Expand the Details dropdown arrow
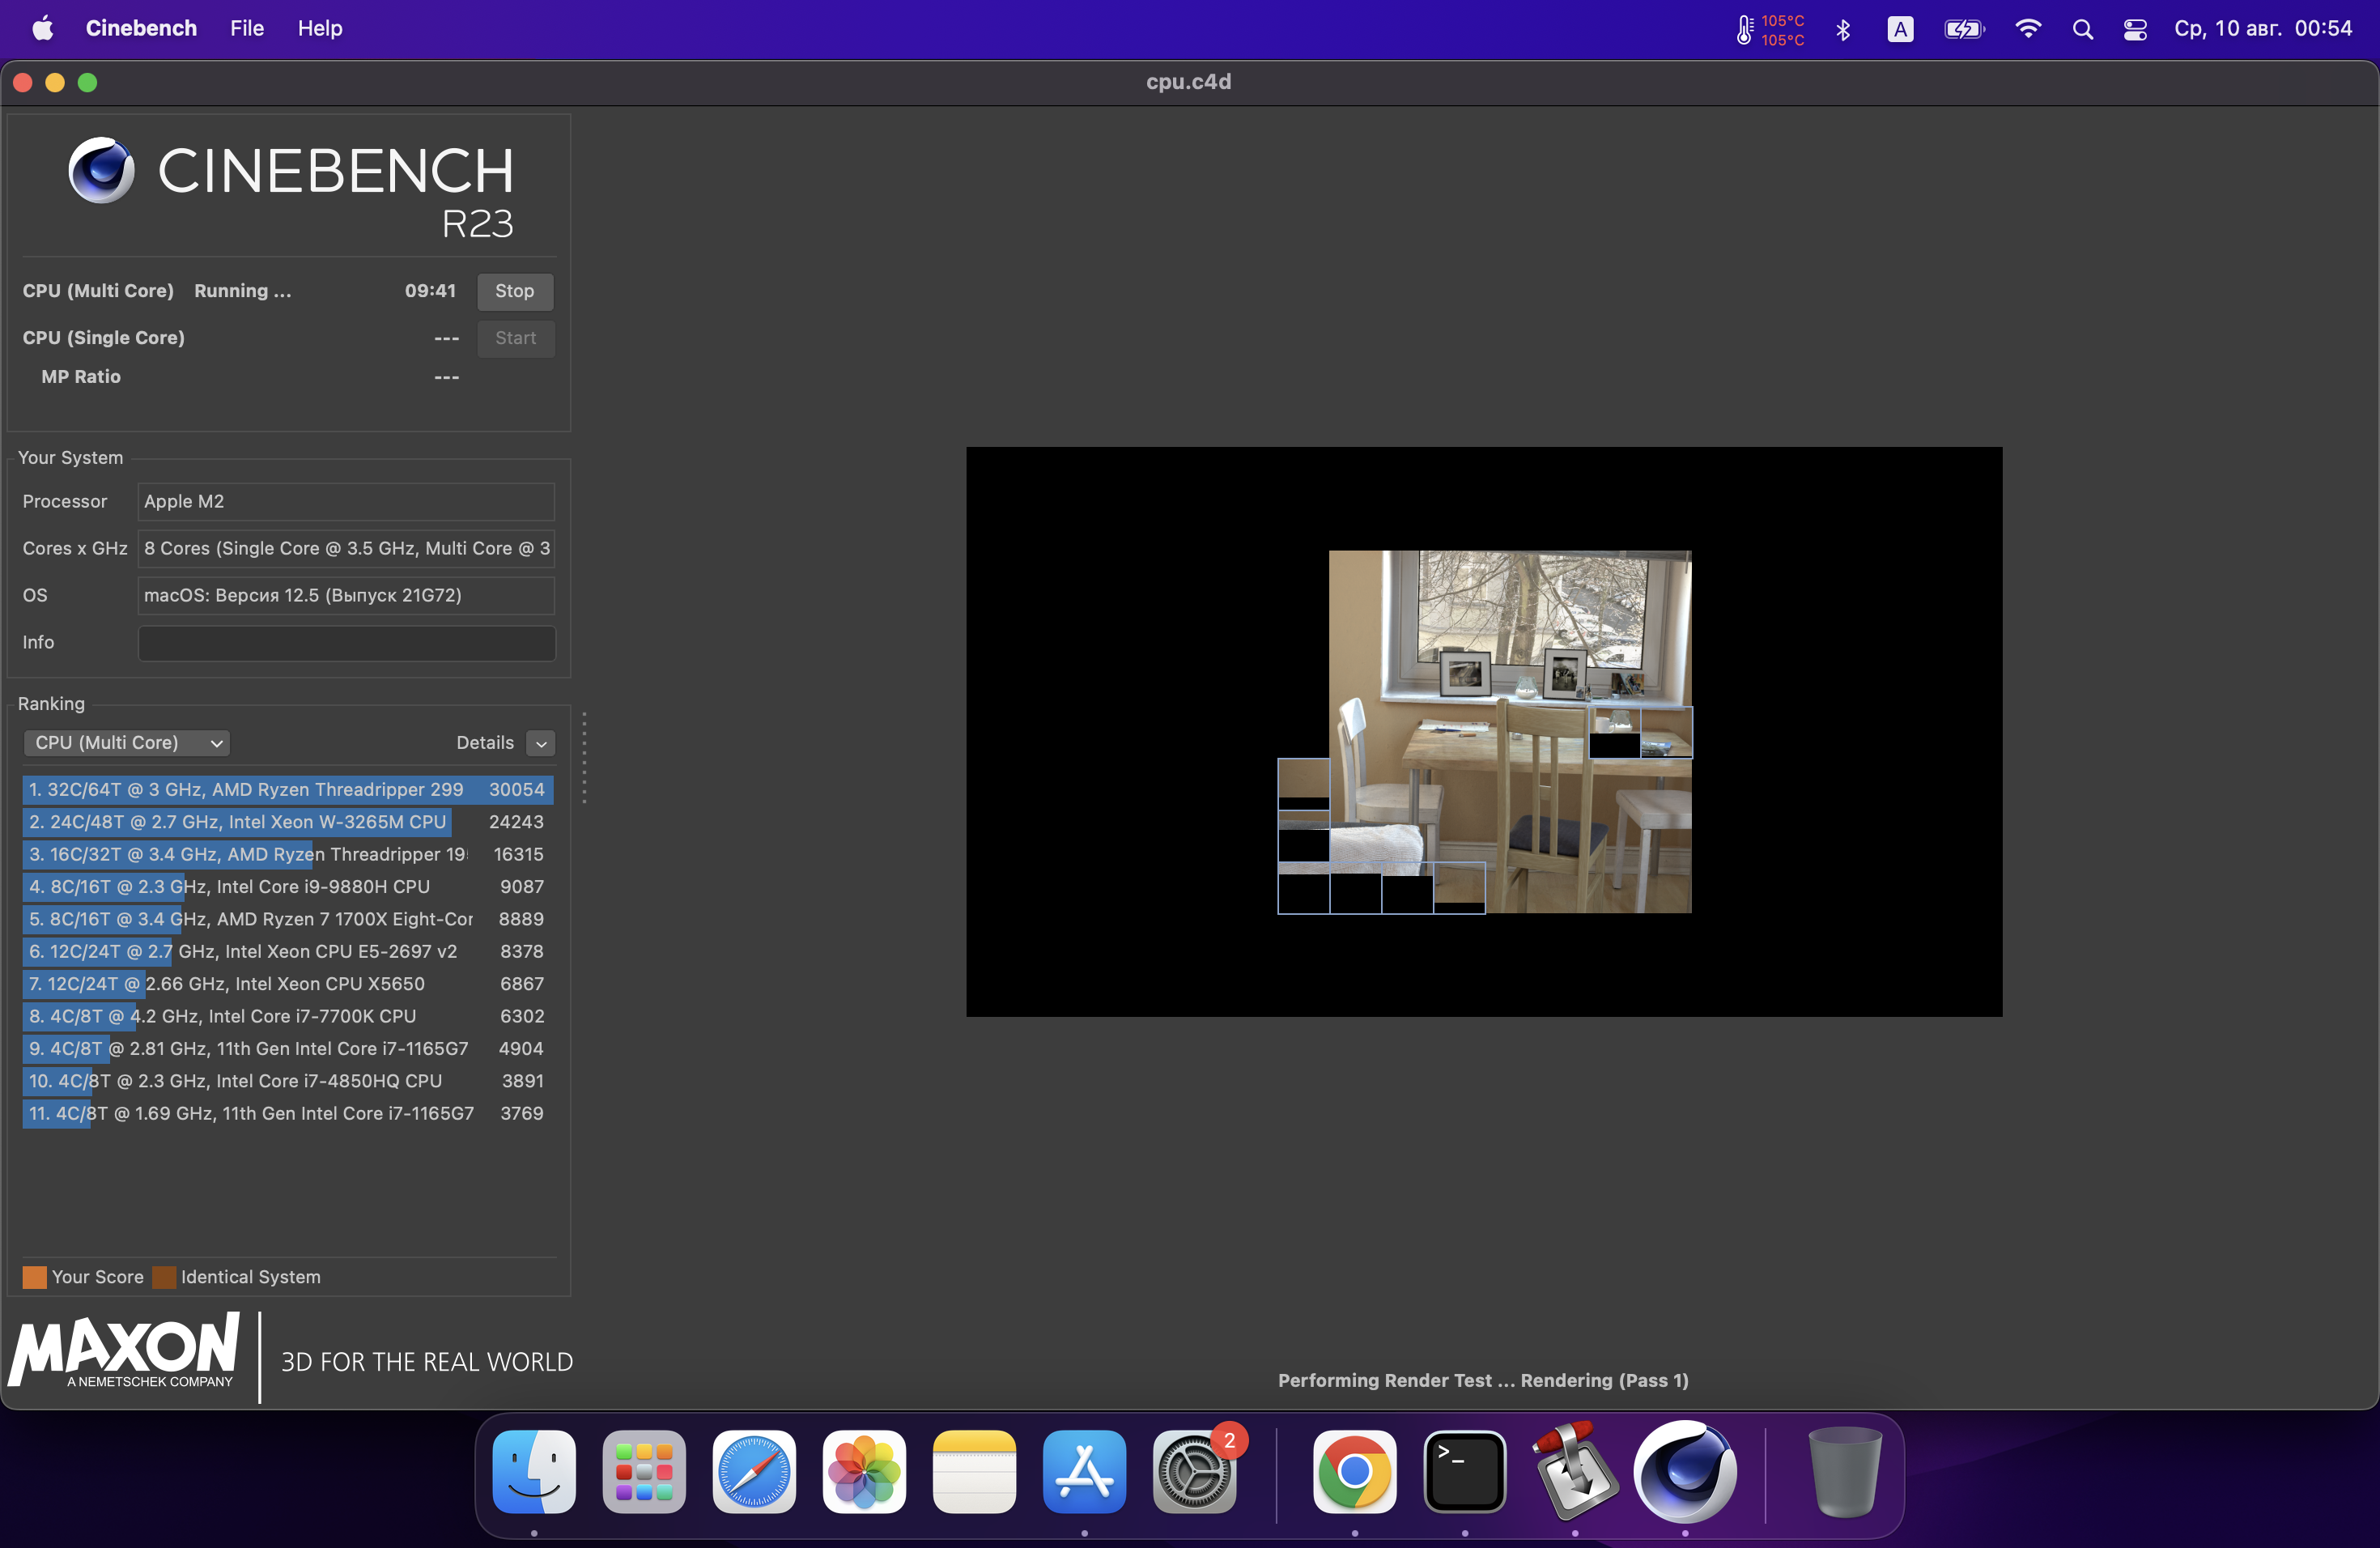 pyautogui.click(x=541, y=743)
